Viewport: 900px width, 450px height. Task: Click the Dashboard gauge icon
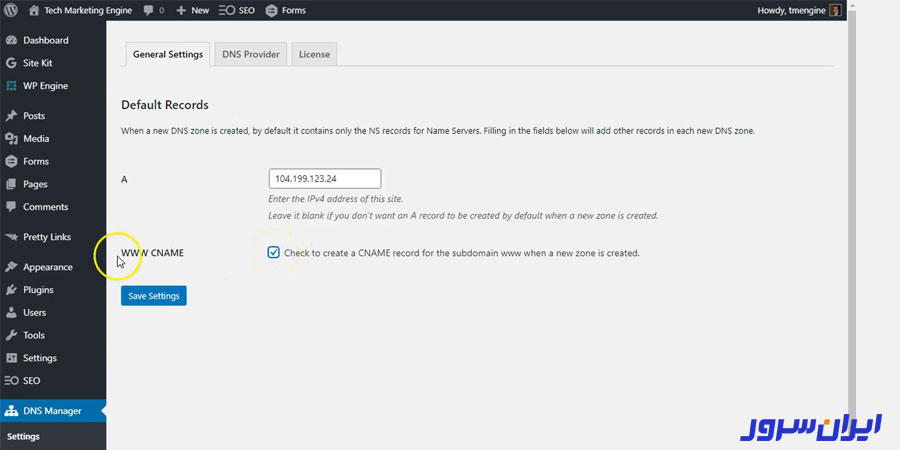click(x=11, y=40)
